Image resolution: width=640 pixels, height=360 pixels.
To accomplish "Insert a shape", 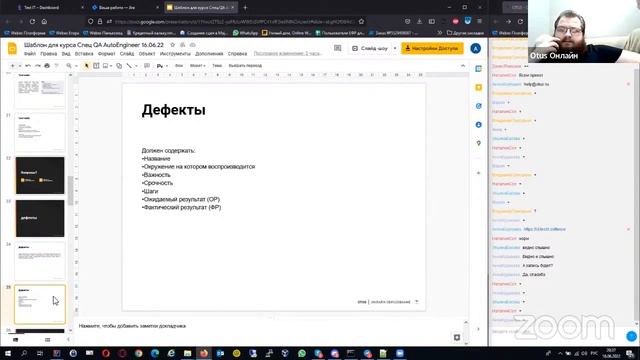I will point(119,66).
